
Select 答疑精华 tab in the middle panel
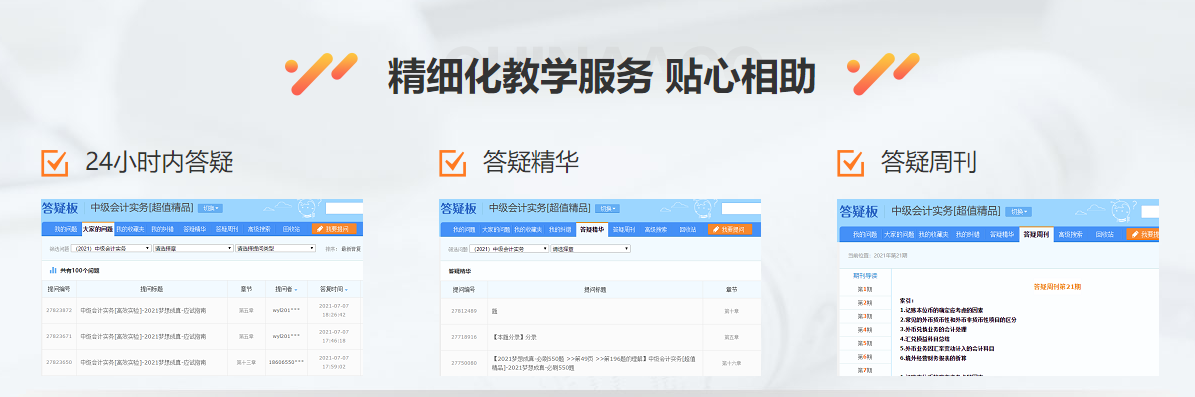[x=592, y=229]
